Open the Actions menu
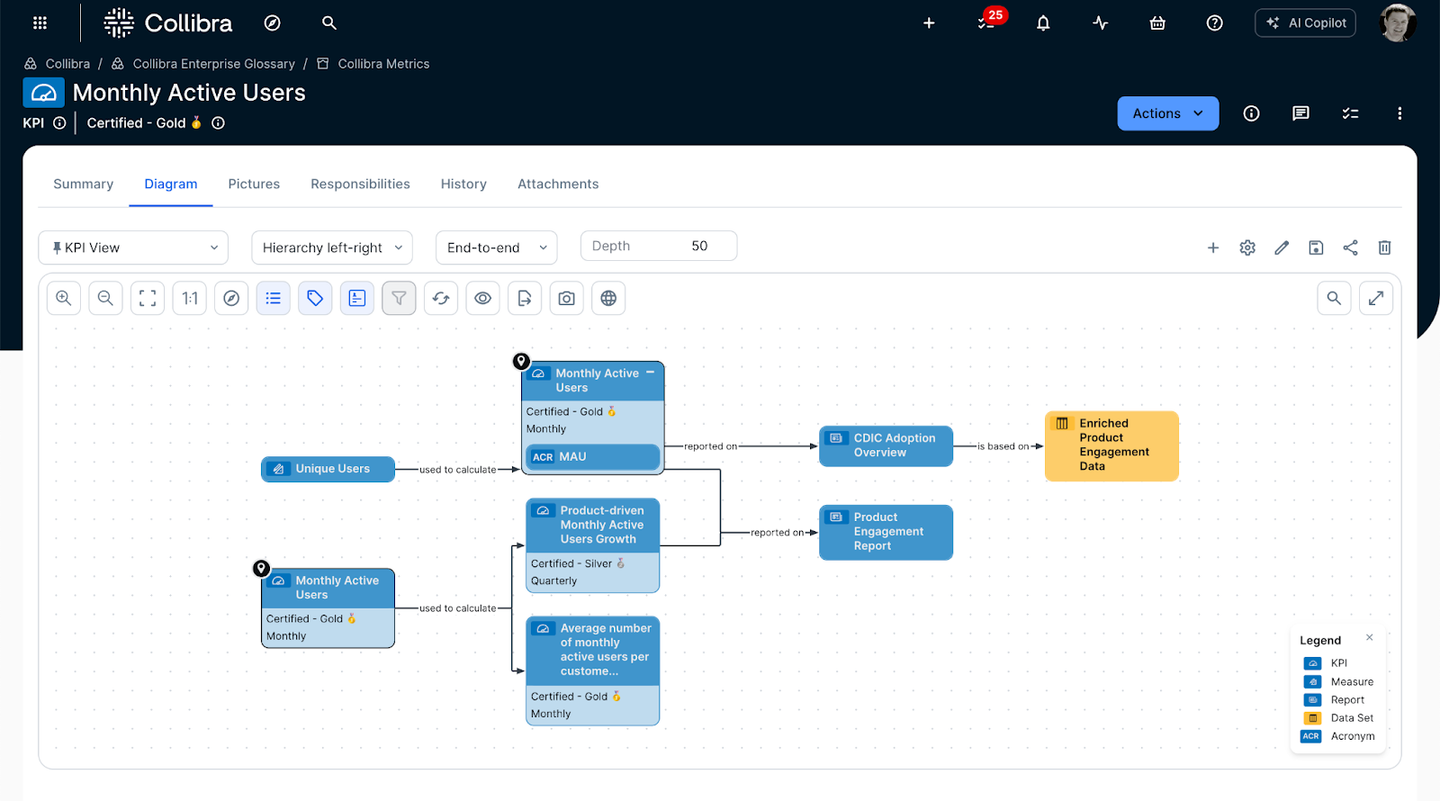 point(1168,113)
